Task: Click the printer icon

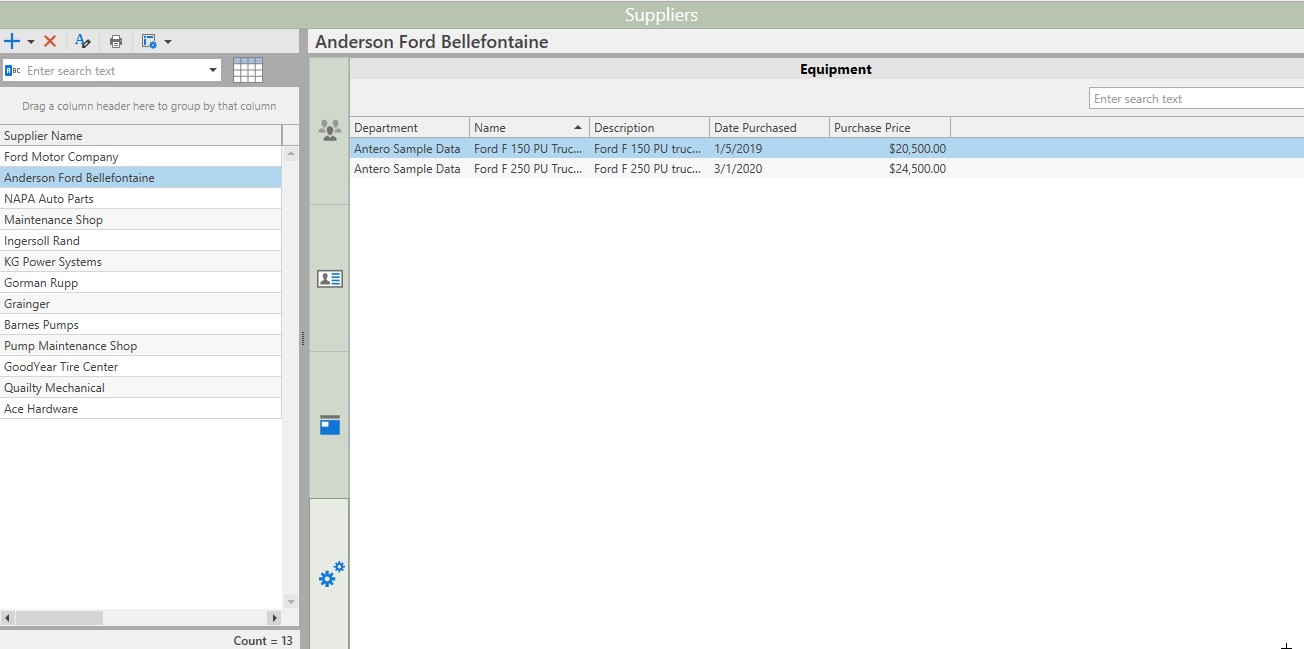Action: coord(116,41)
